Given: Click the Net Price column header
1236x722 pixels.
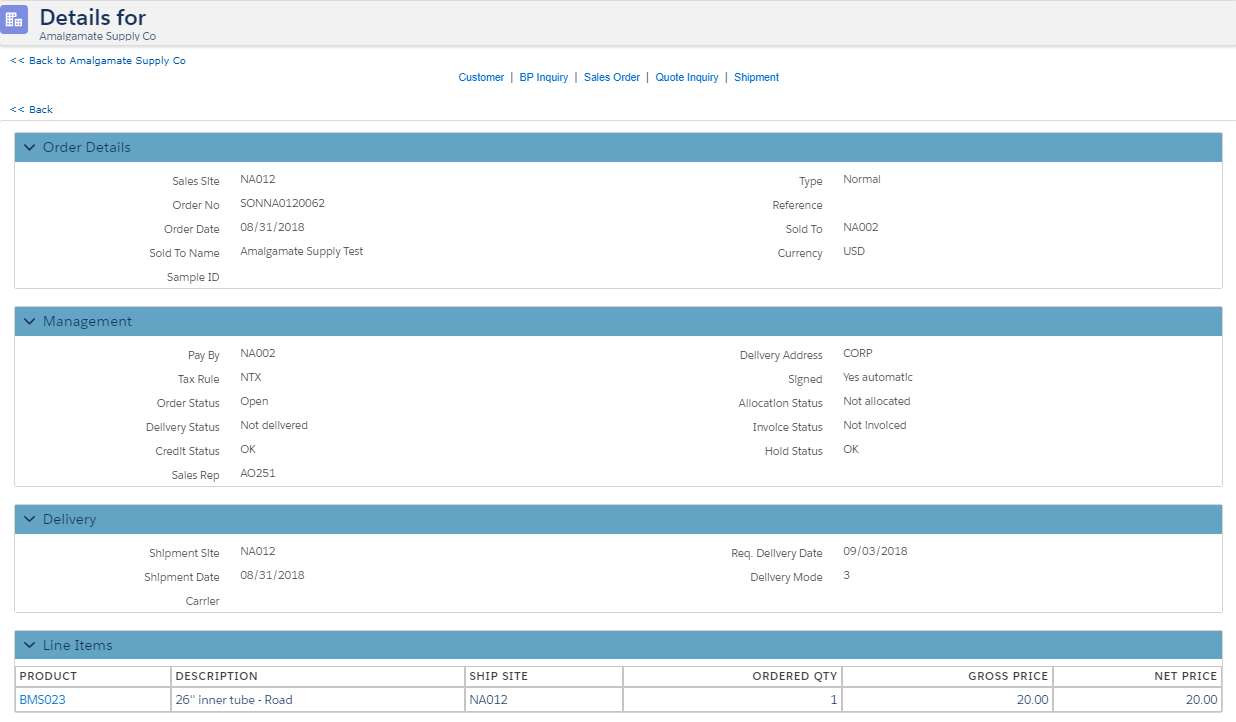Looking at the screenshot, I should pos(1185,676).
